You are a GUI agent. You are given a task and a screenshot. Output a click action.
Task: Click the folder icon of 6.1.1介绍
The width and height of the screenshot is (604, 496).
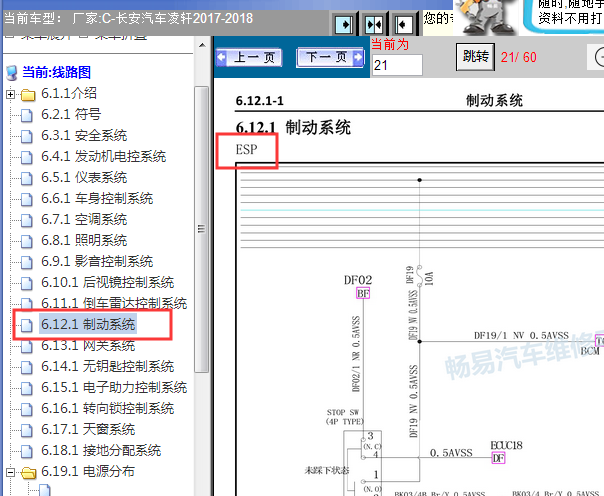(28, 94)
